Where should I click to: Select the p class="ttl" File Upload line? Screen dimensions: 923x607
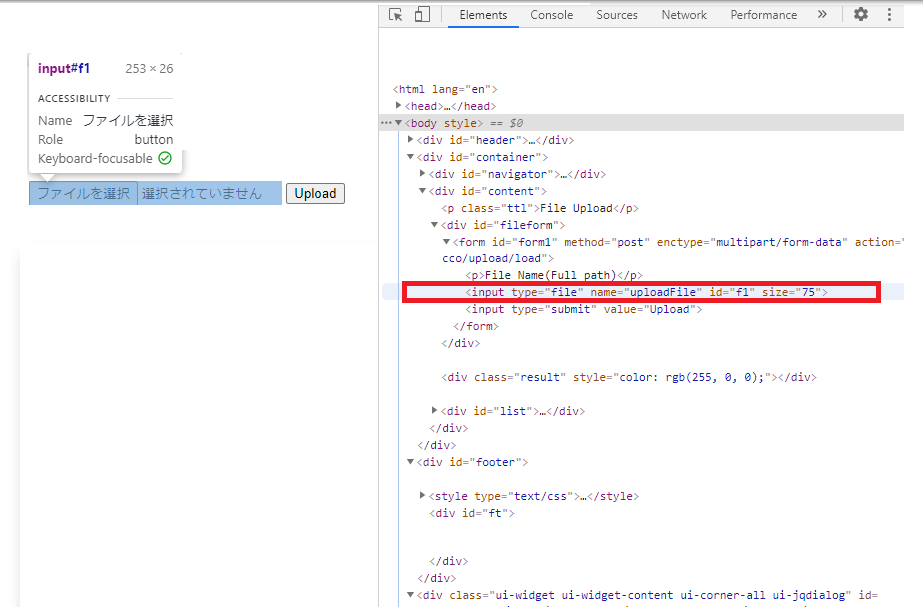tap(540, 208)
